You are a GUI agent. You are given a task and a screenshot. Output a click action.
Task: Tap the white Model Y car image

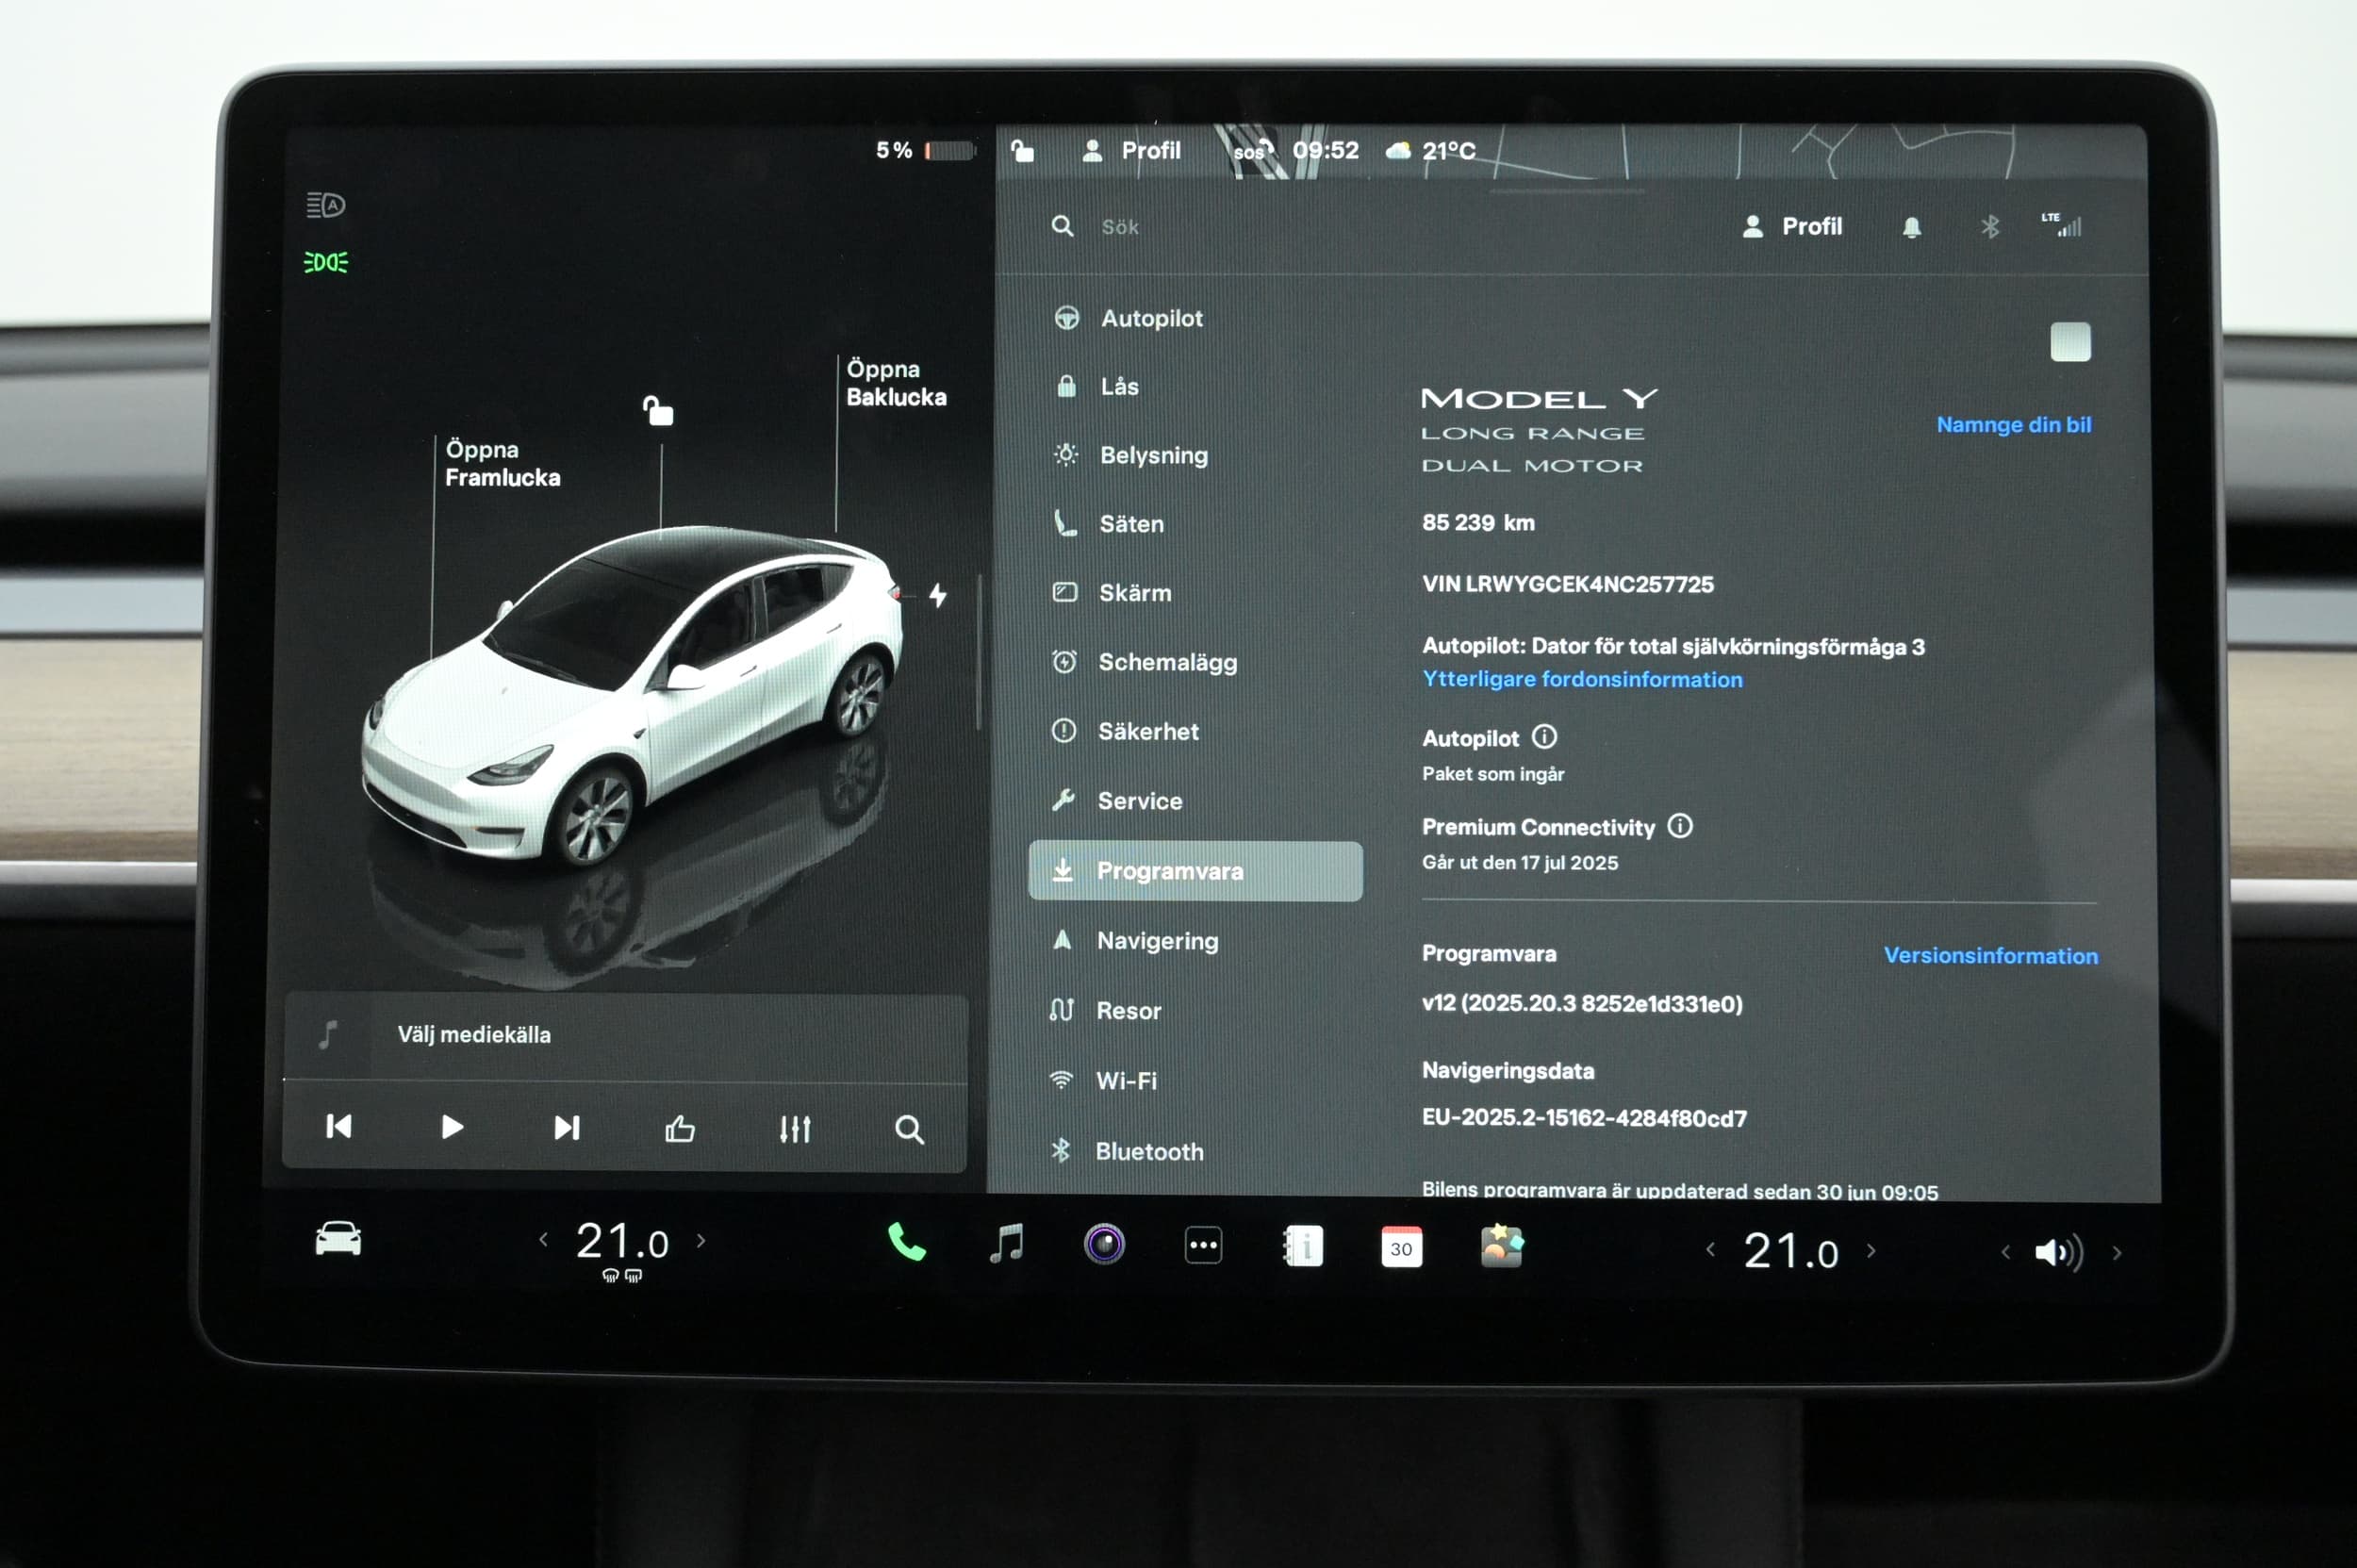(633, 697)
